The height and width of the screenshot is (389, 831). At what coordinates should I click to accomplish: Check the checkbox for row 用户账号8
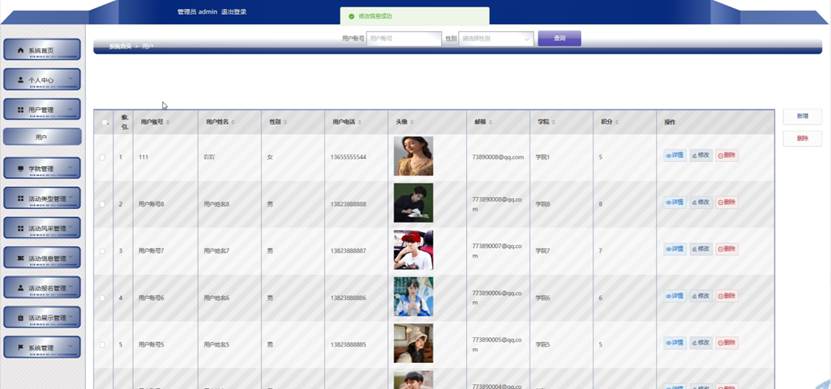pyautogui.click(x=102, y=204)
